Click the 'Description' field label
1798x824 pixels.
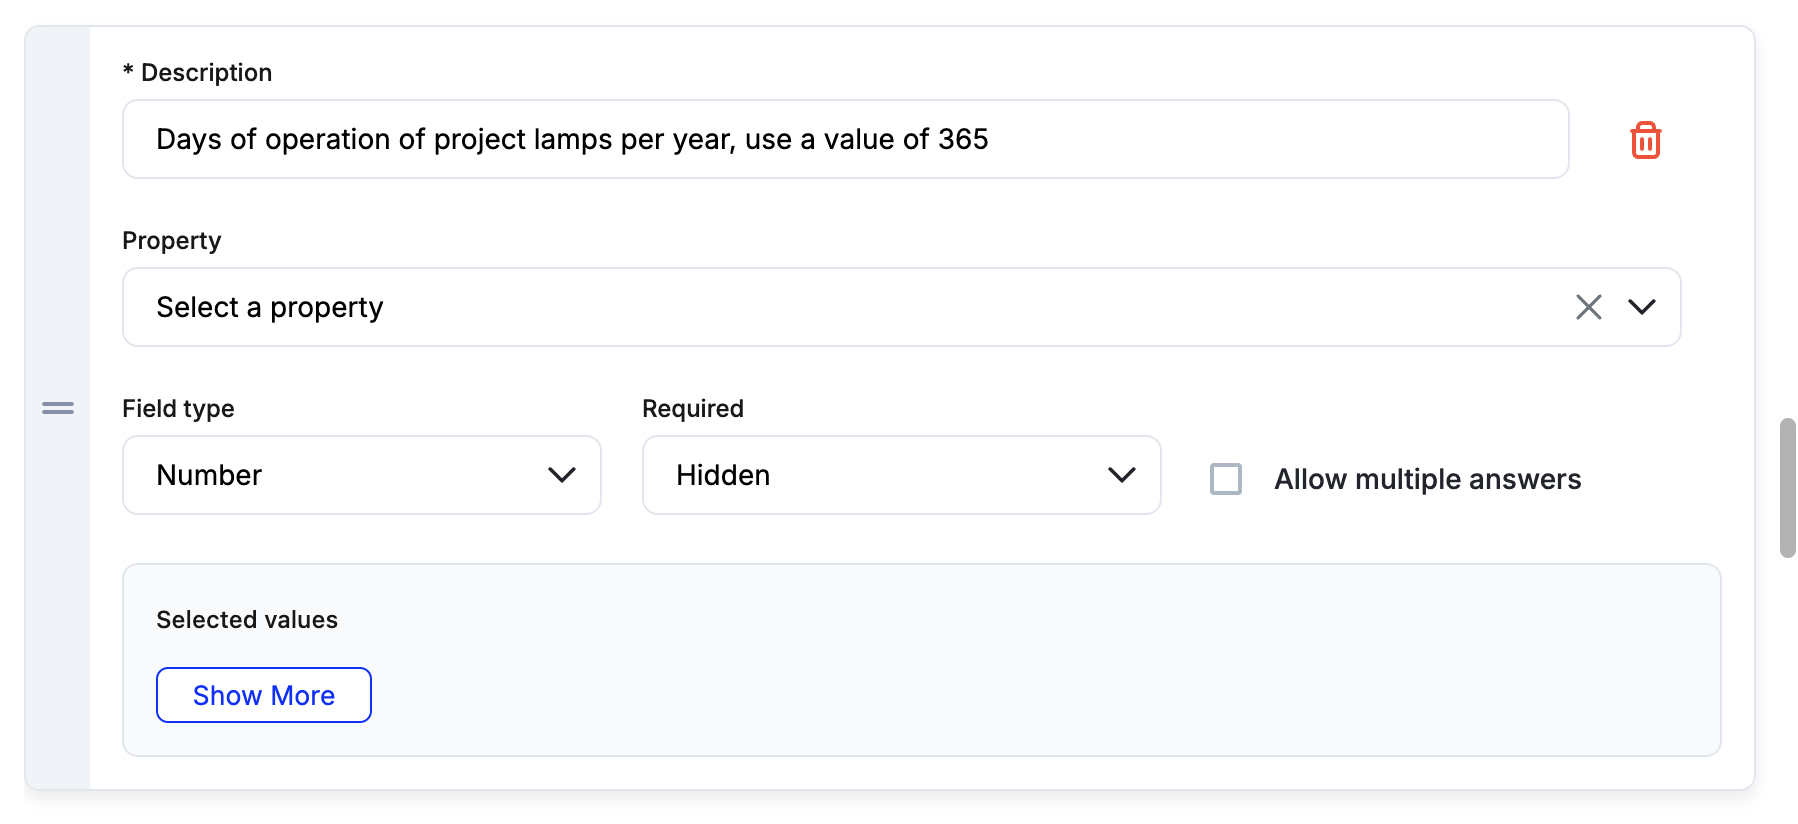(x=206, y=73)
